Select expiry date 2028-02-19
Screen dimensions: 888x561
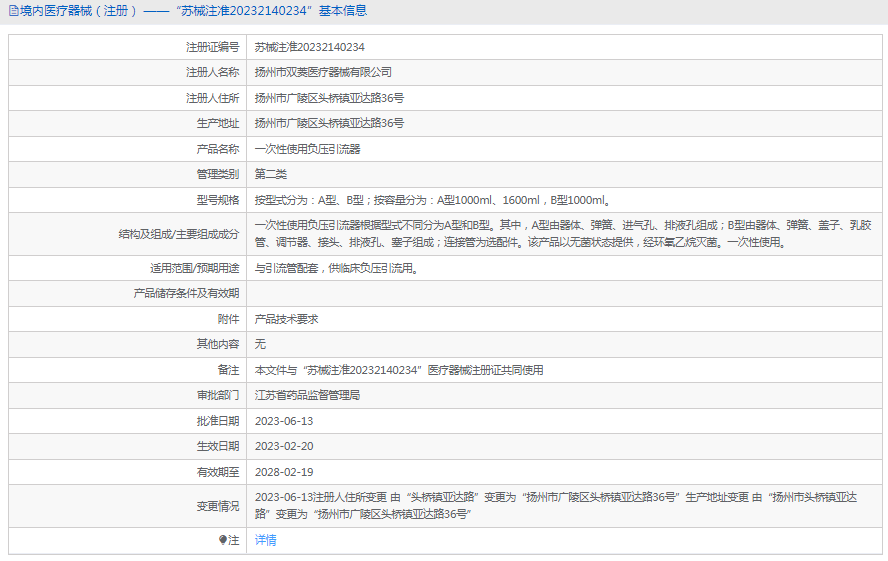[x=284, y=472]
